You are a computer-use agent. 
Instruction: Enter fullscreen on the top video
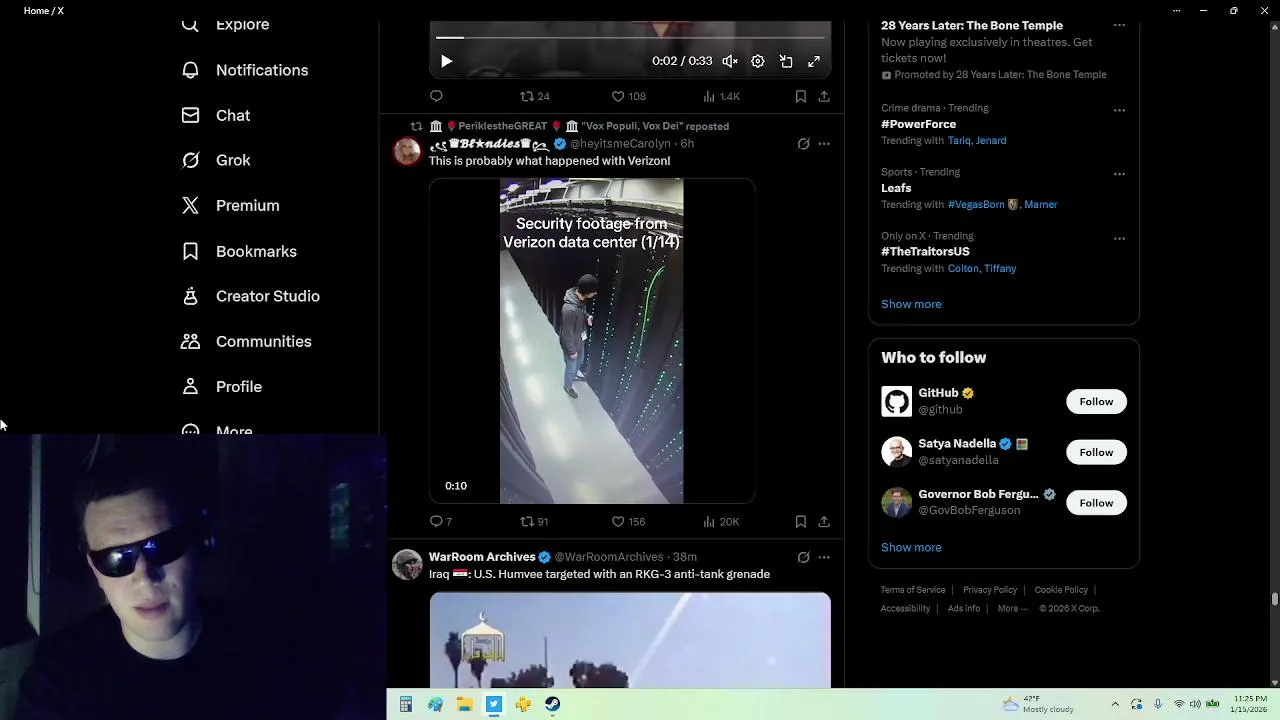pyautogui.click(x=814, y=61)
